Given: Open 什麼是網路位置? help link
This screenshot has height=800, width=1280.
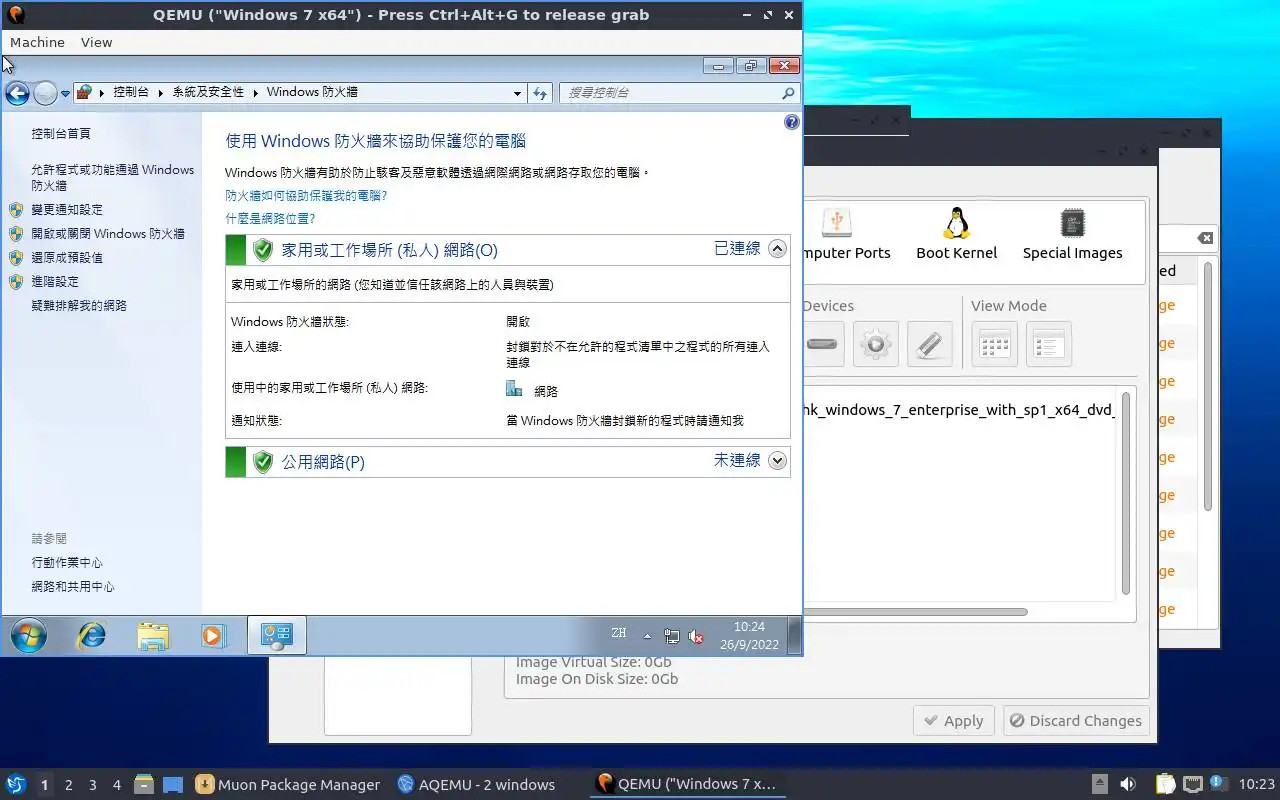Looking at the screenshot, I should click(270, 218).
